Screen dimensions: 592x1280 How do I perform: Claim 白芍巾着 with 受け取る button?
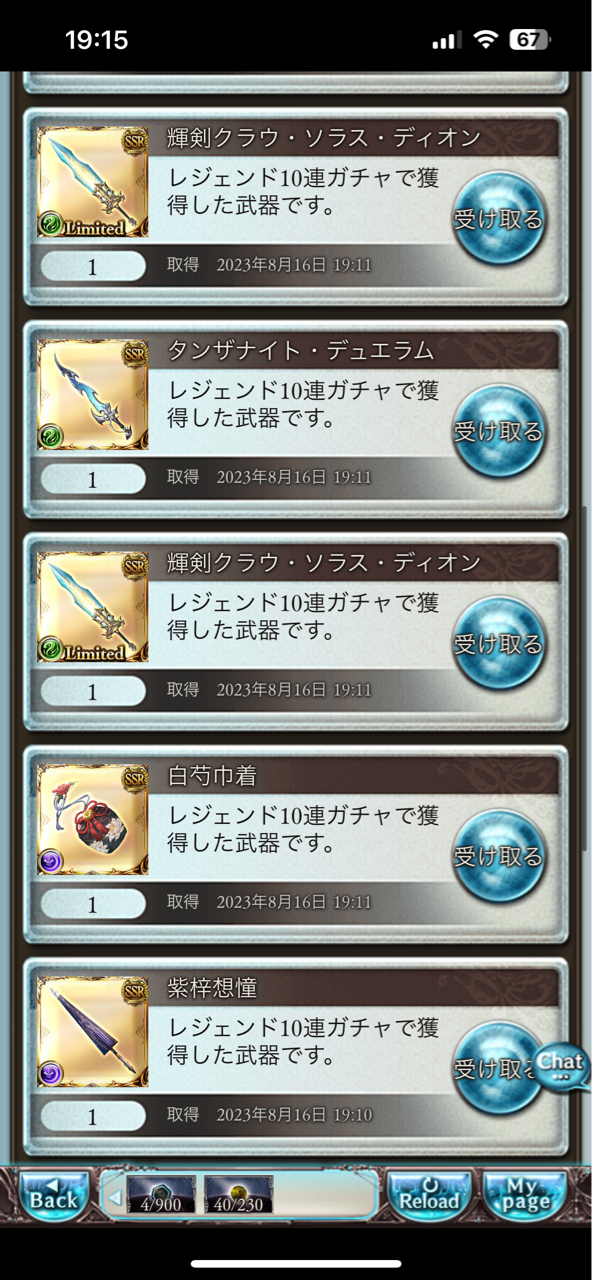(498, 856)
